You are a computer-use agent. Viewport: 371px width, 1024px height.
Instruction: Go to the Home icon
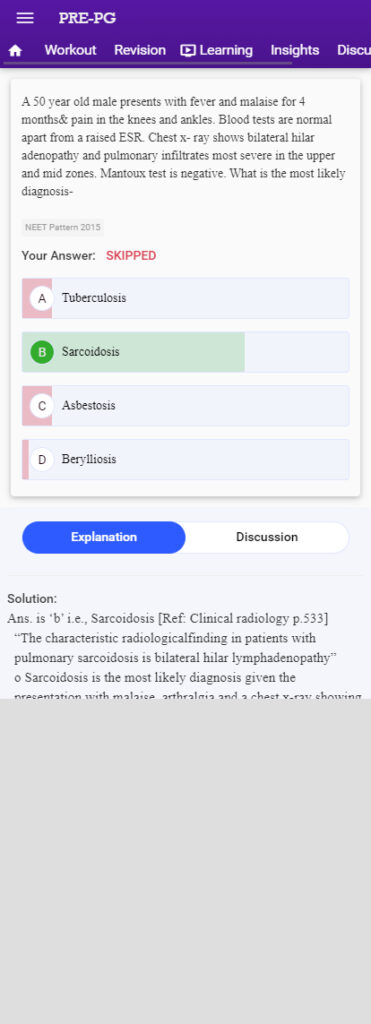[15, 50]
